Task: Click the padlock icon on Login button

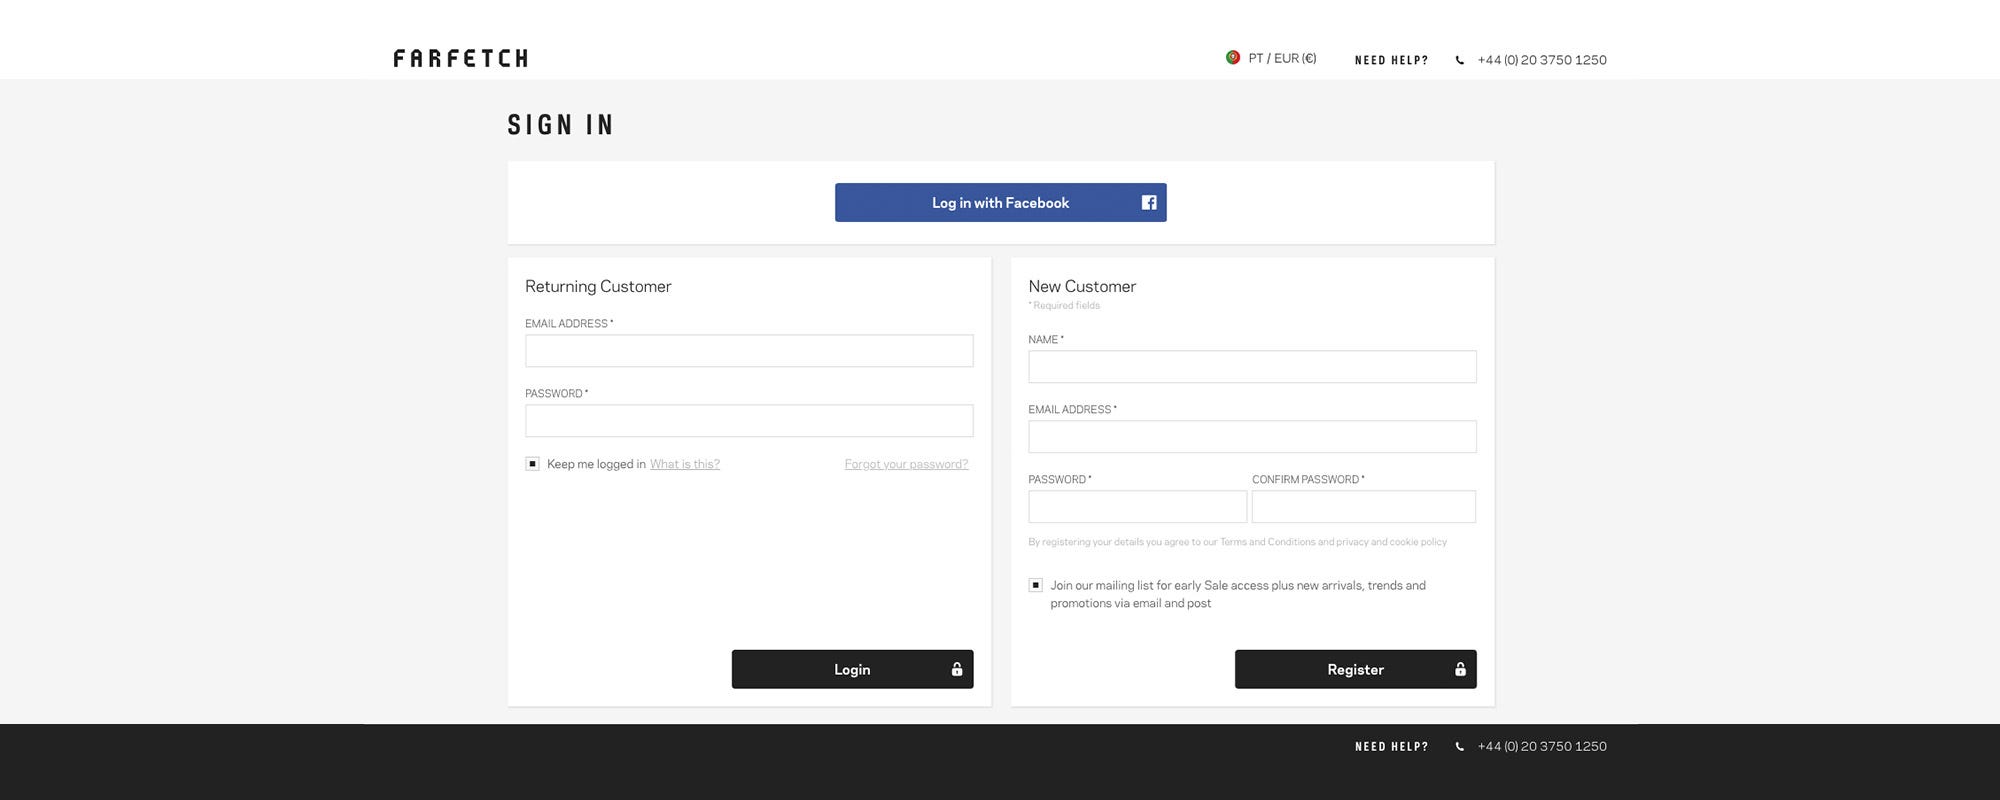Action: tap(957, 670)
